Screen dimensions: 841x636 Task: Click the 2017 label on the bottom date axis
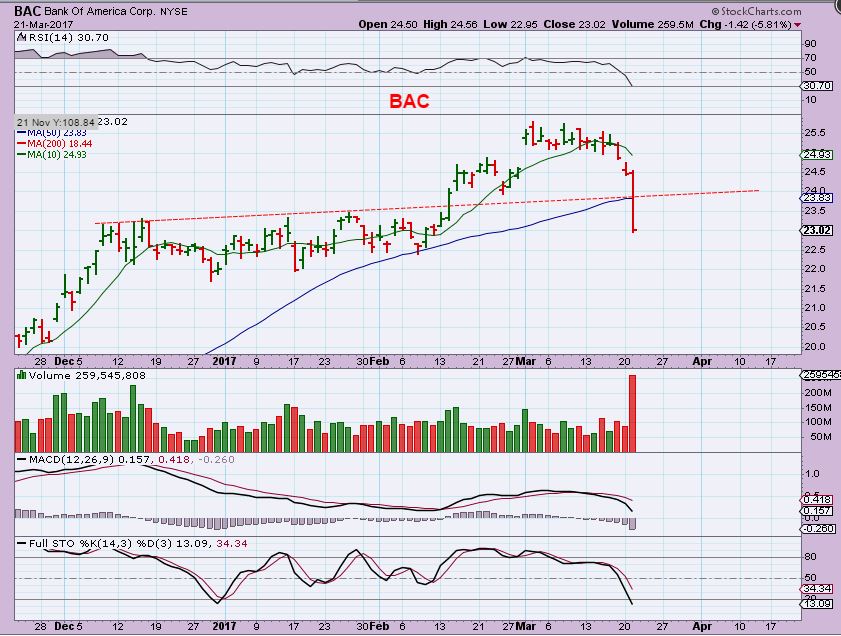(224, 626)
